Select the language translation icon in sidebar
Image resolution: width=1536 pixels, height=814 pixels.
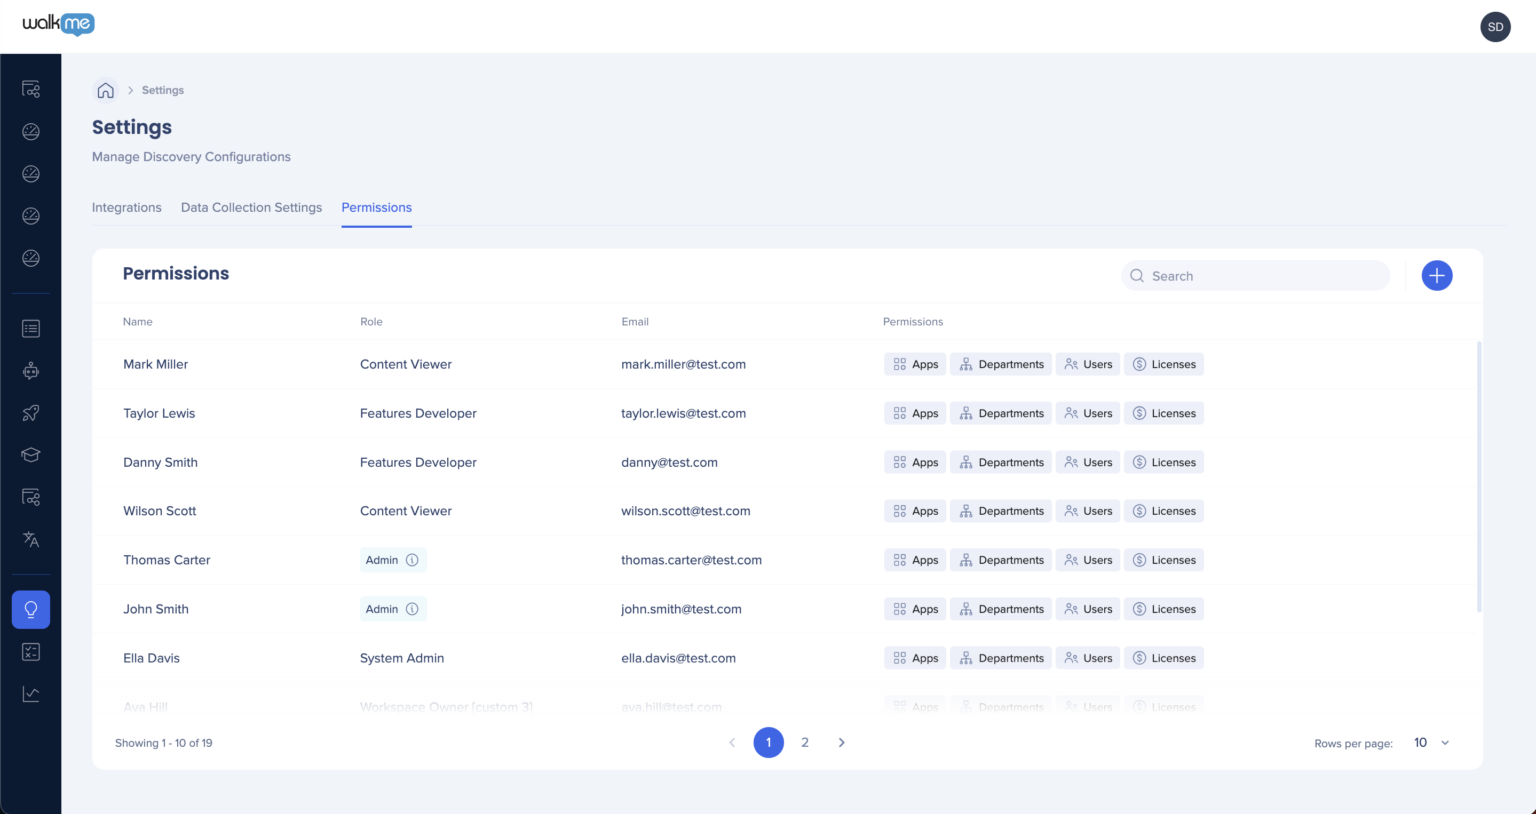[30, 539]
